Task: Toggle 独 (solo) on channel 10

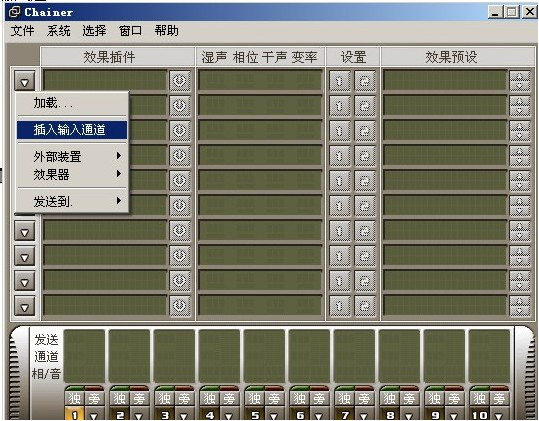Action: (480, 399)
